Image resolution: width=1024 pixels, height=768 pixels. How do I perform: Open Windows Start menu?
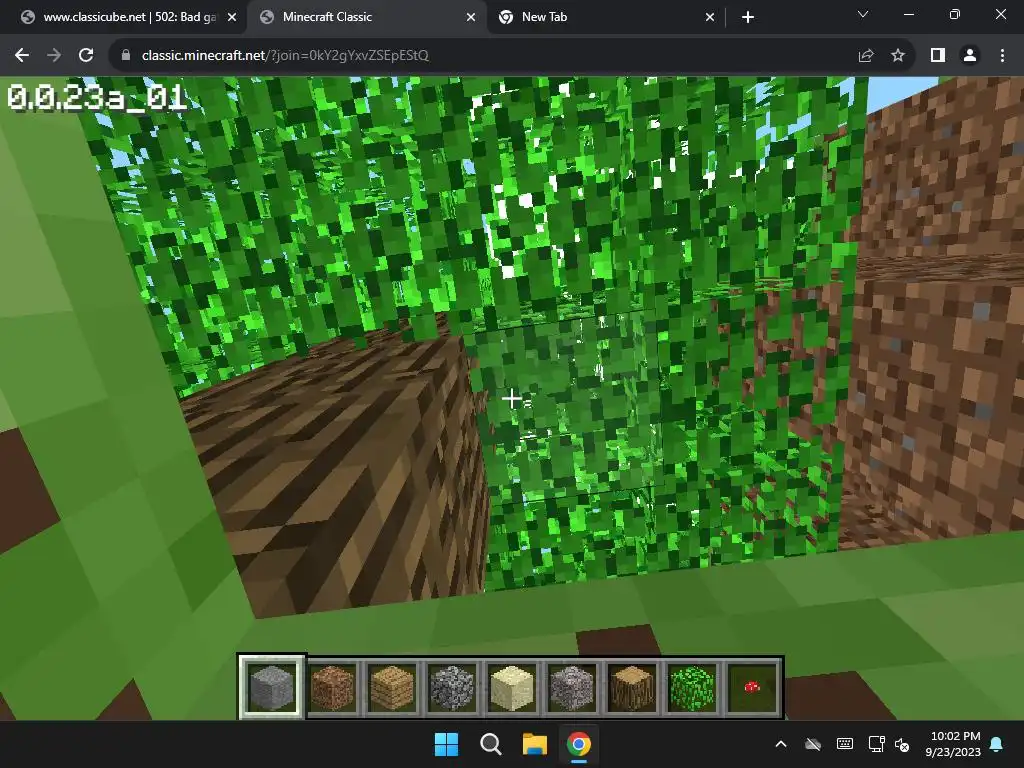coord(447,744)
